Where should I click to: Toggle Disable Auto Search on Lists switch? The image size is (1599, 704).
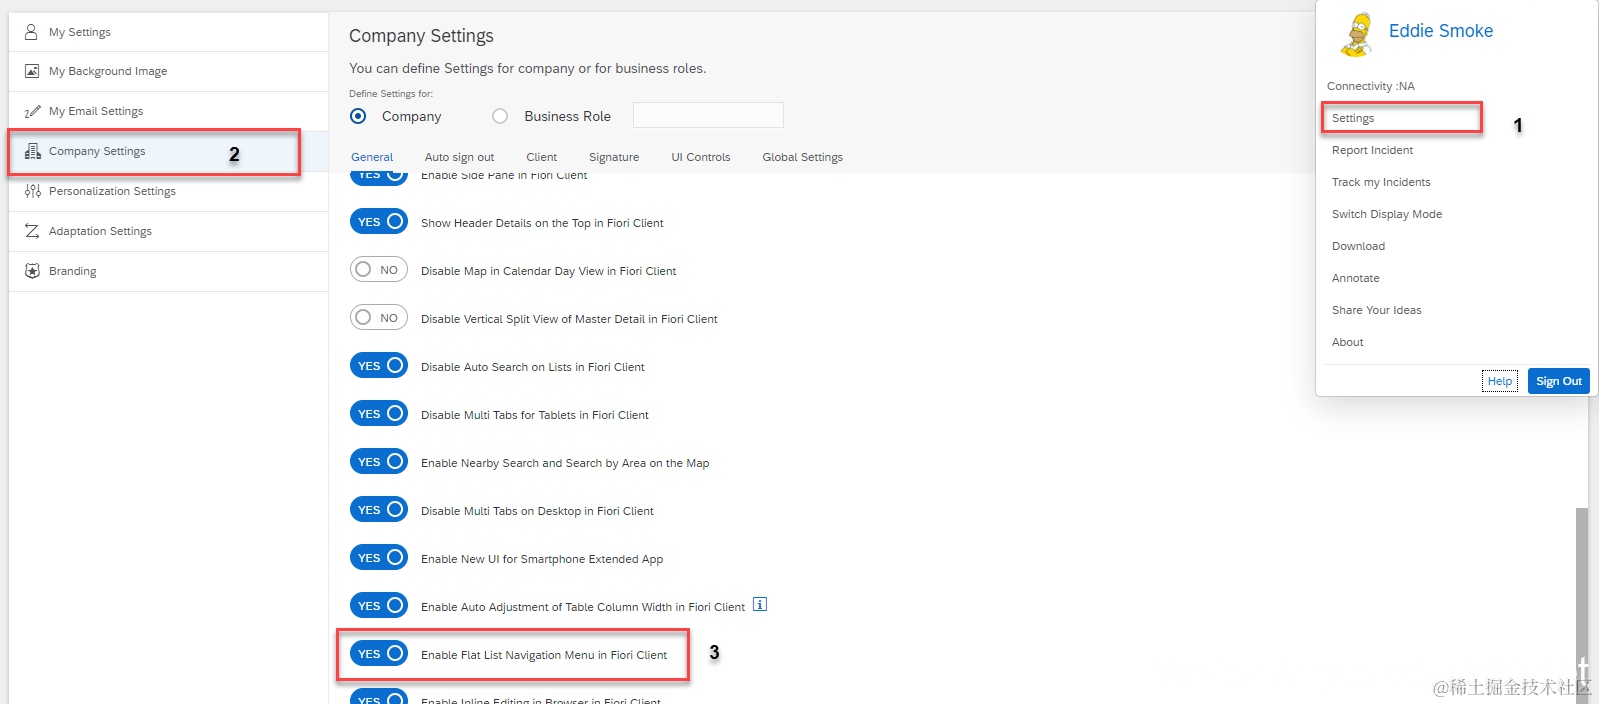pyautogui.click(x=379, y=365)
